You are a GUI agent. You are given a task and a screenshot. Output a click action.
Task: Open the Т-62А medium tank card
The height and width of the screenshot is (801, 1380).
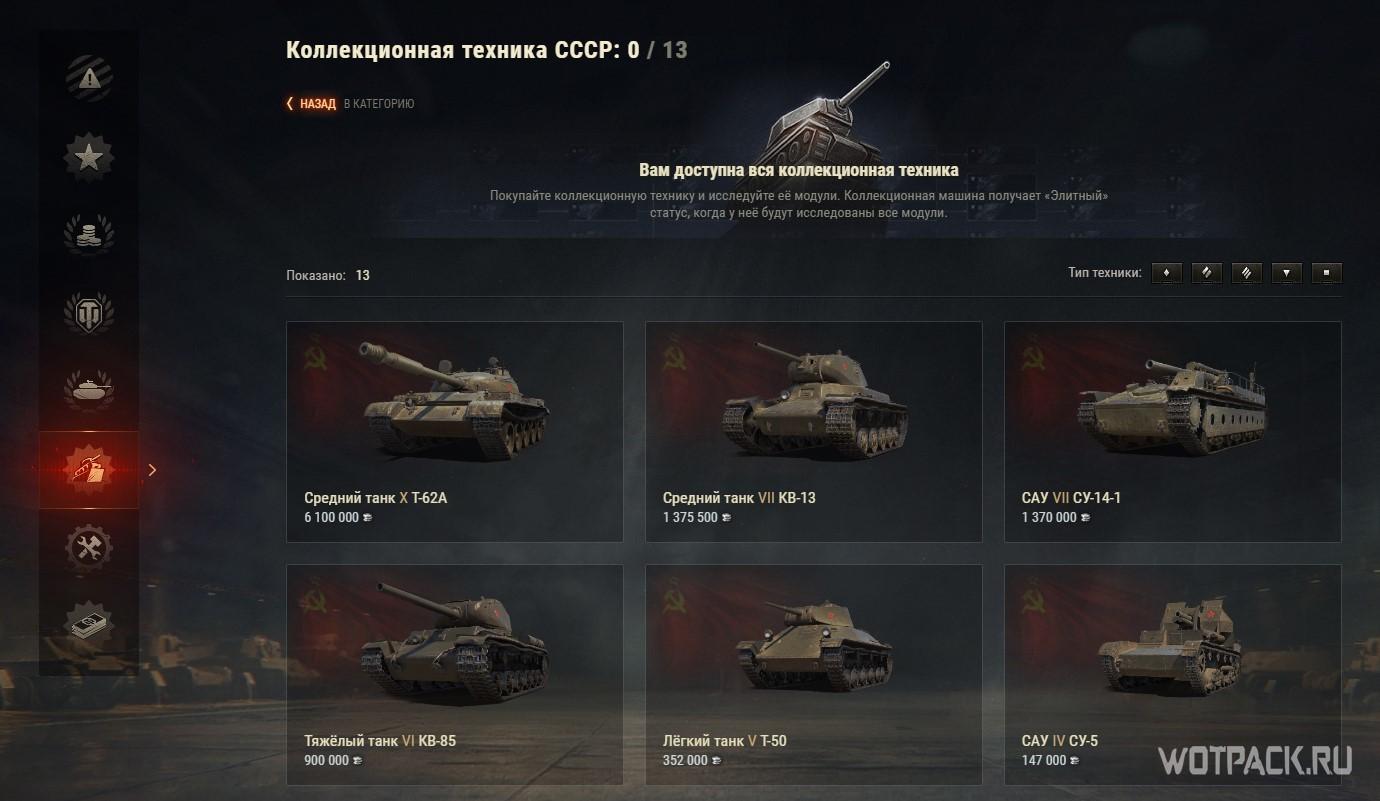(455, 432)
